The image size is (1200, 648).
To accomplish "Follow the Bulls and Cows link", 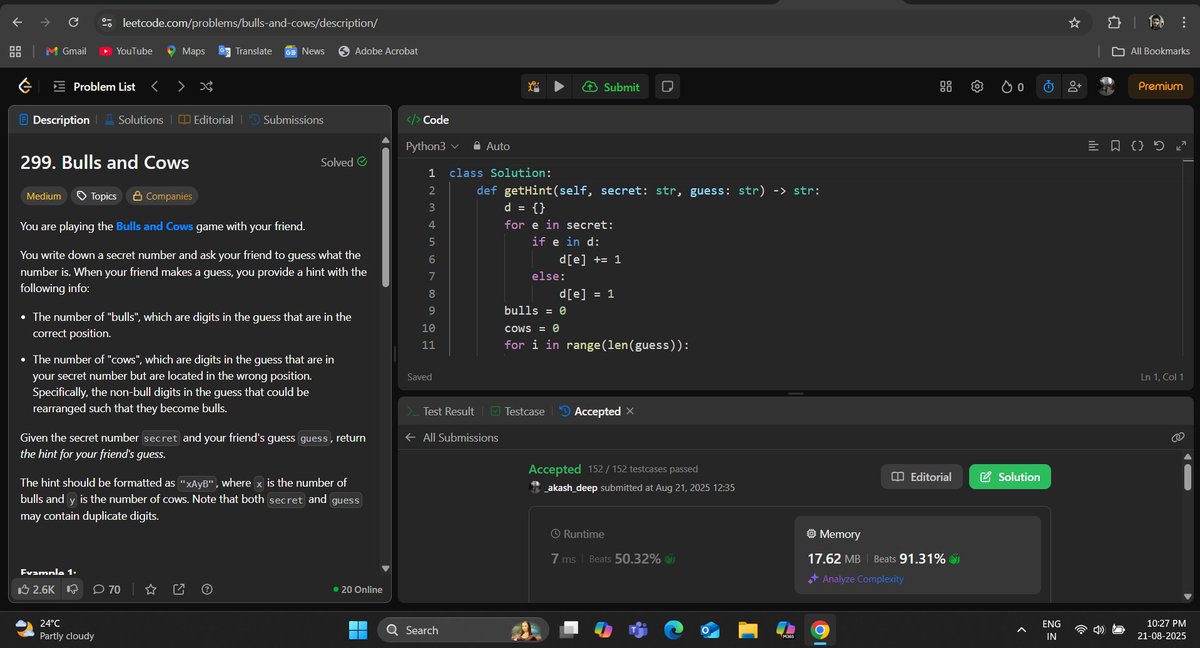I will (x=154, y=226).
